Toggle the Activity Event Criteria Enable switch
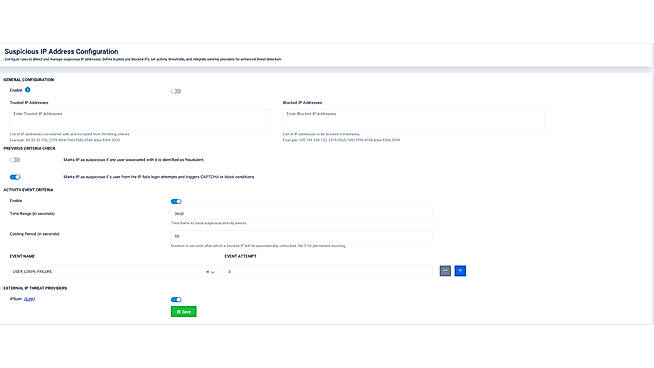This screenshot has width=654, height=368. point(176,202)
